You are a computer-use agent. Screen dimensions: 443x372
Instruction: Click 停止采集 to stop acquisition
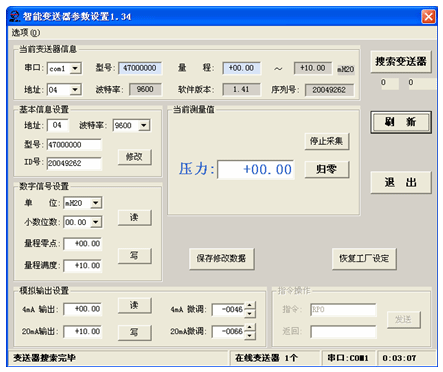coord(327,141)
